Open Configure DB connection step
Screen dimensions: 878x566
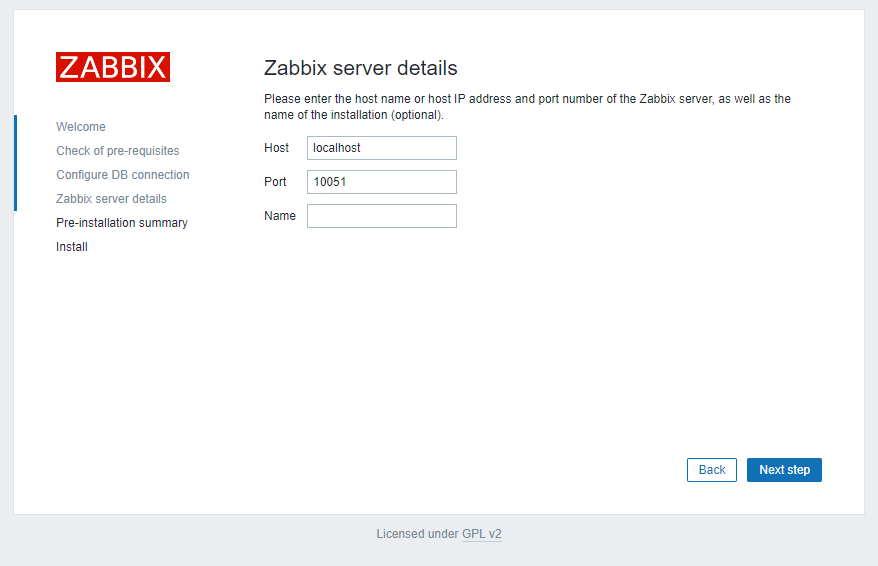click(123, 175)
